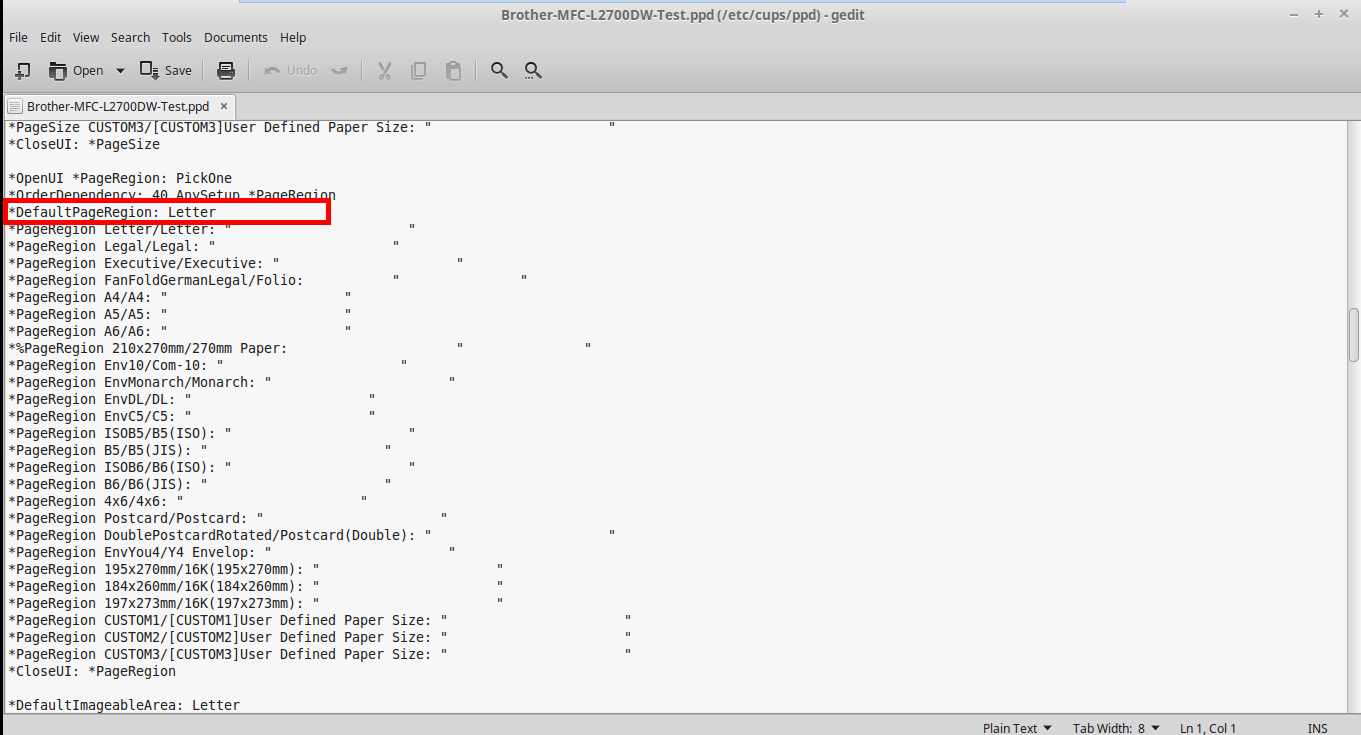Image resolution: width=1361 pixels, height=735 pixels.
Task: Open the Help menu
Action: pos(293,37)
